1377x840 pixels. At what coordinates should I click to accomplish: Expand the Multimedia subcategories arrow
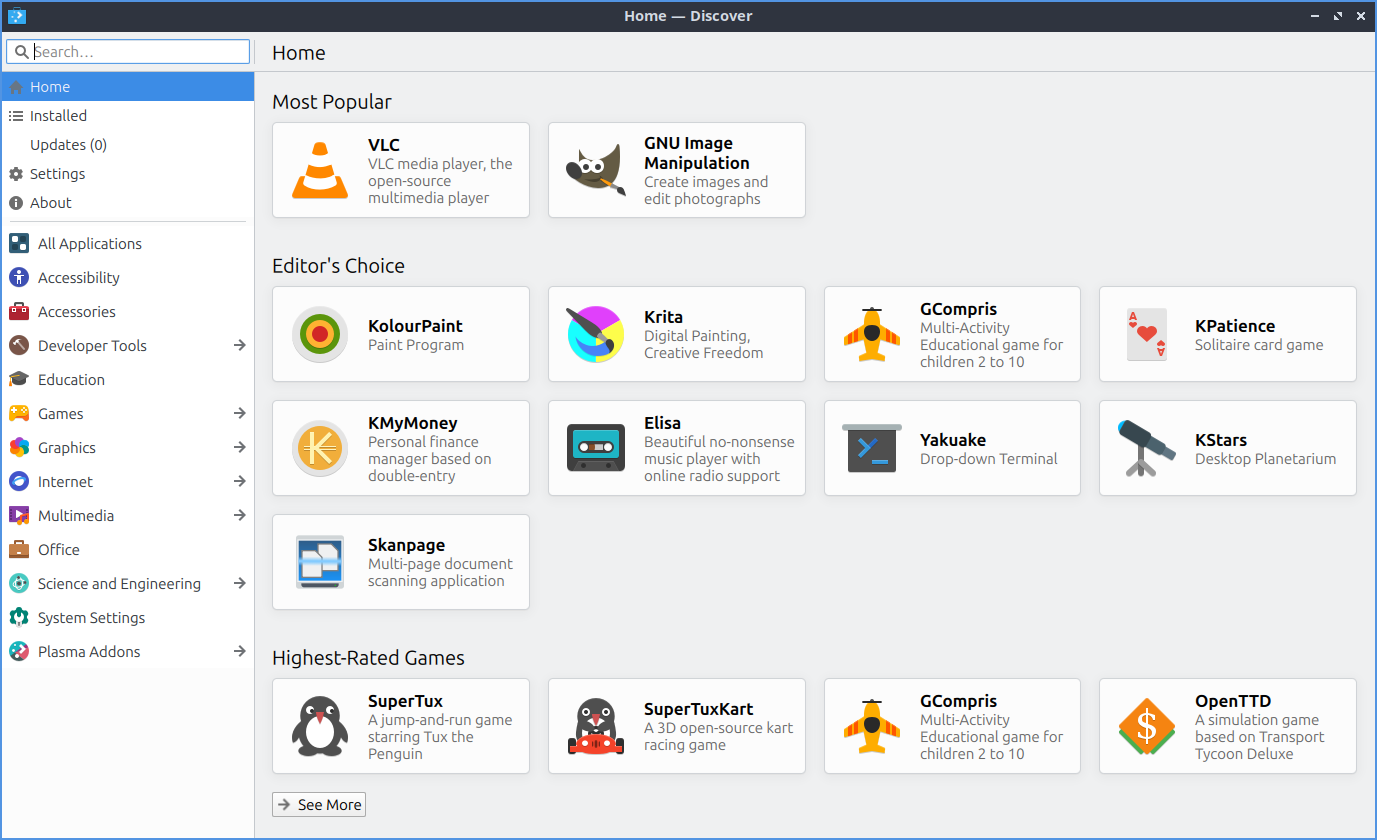tap(239, 516)
